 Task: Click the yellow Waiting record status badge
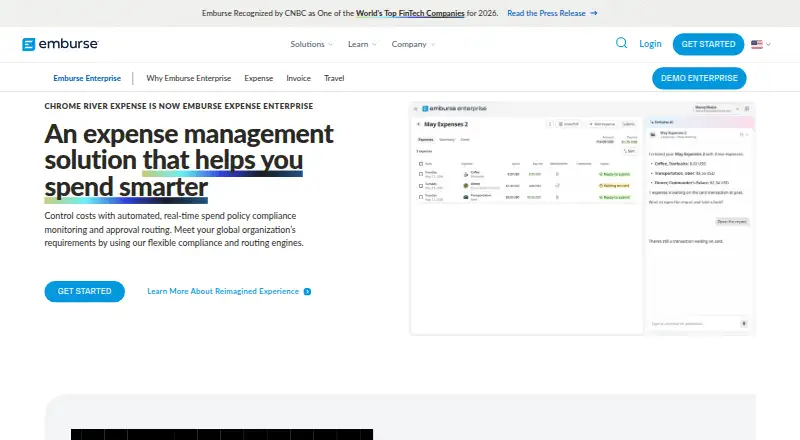pyautogui.click(x=614, y=186)
